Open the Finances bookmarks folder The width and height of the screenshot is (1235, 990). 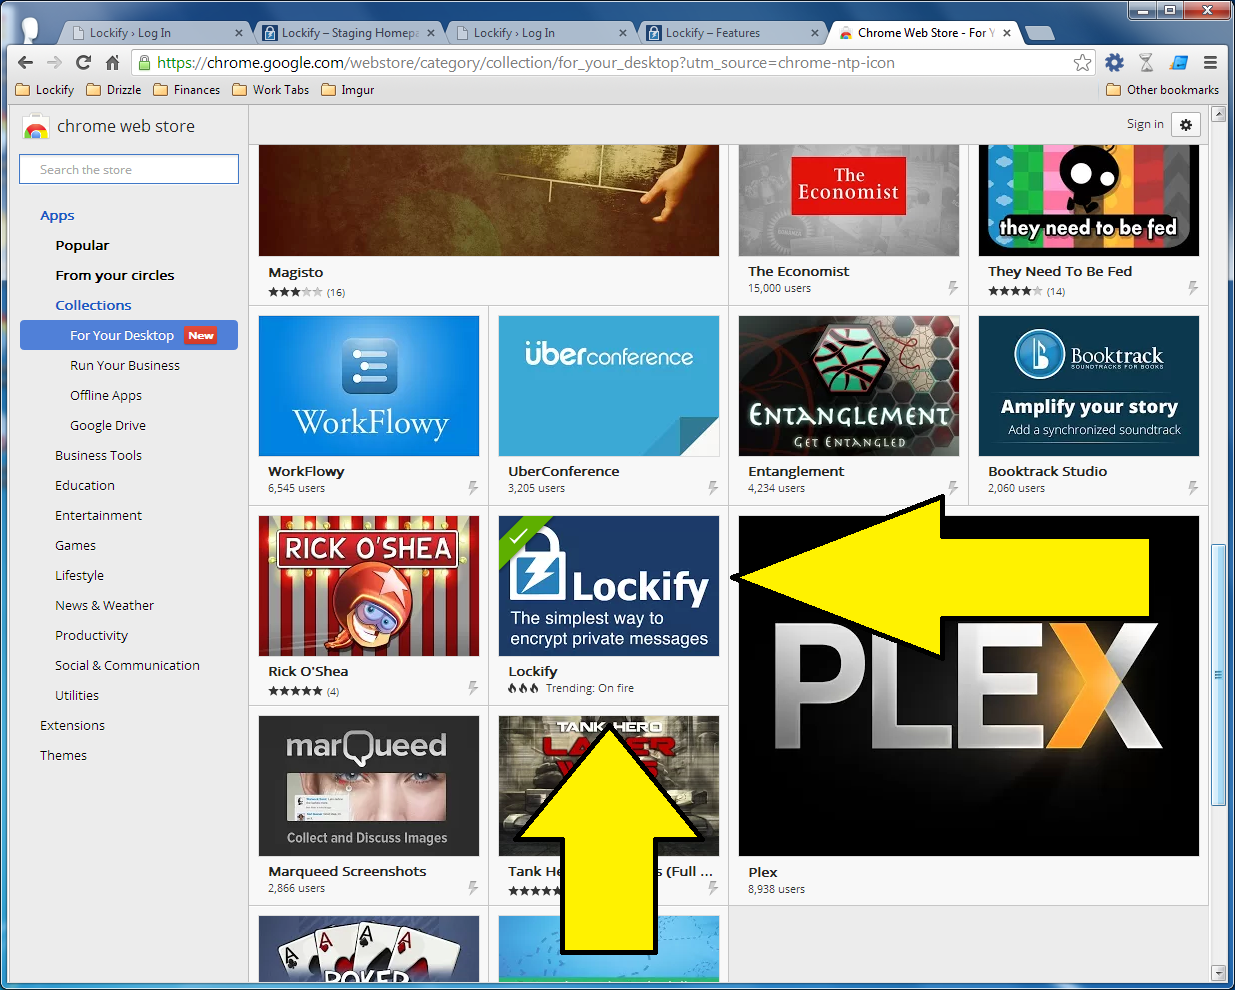pos(187,90)
